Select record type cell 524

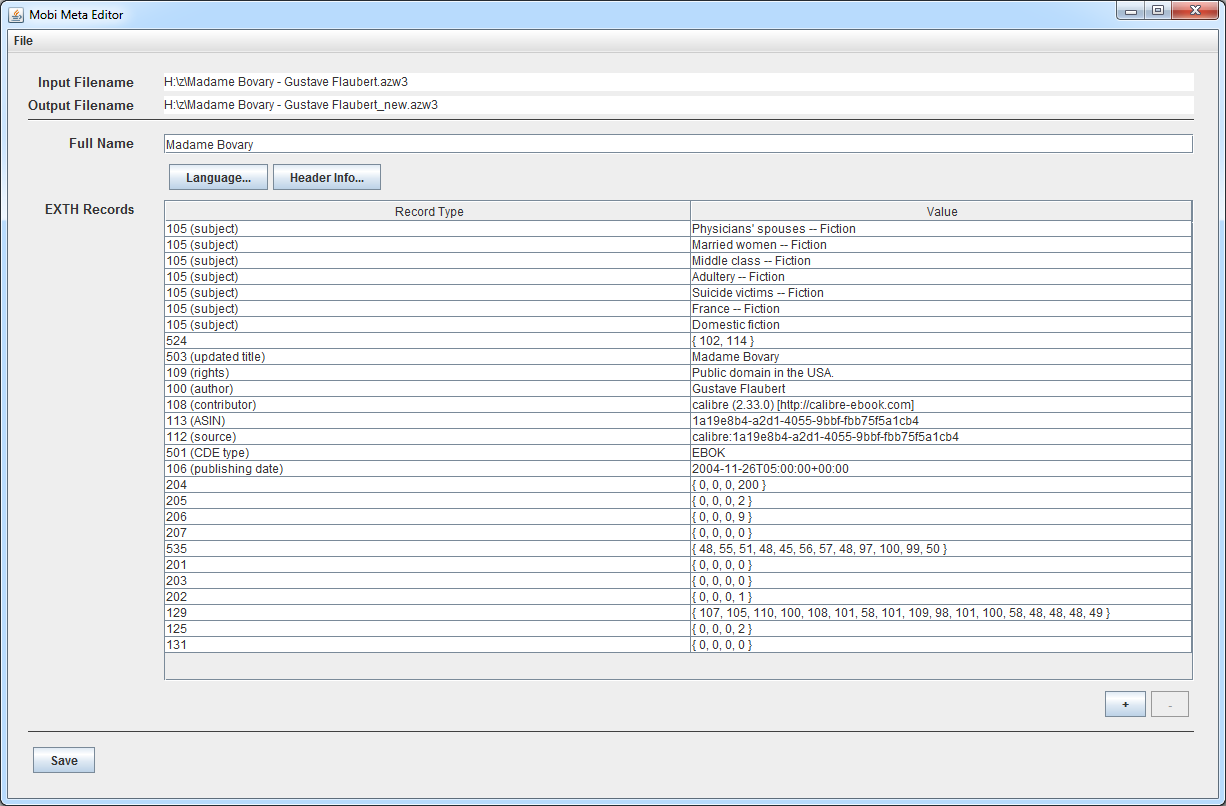click(x=428, y=341)
